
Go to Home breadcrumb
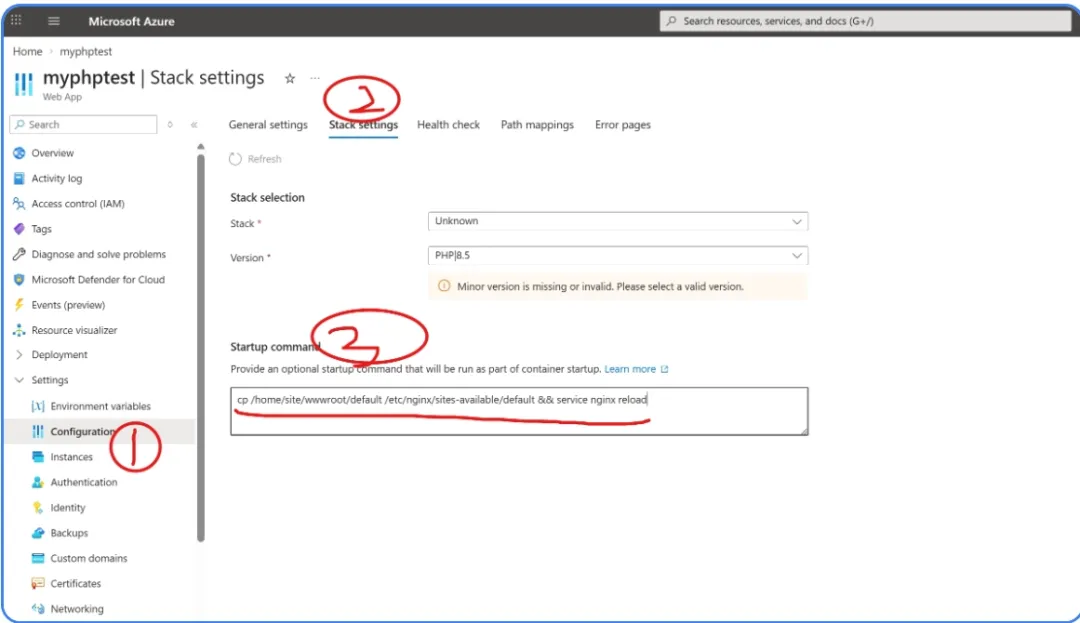point(28,52)
